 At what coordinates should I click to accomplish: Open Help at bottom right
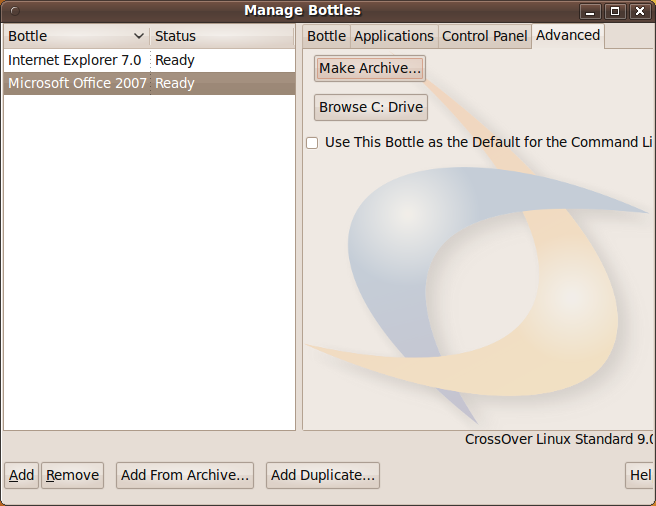pos(639,475)
